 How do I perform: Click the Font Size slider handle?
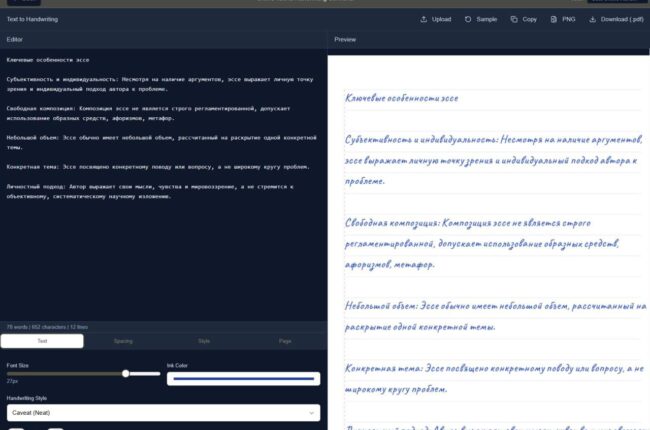click(126, 373)
